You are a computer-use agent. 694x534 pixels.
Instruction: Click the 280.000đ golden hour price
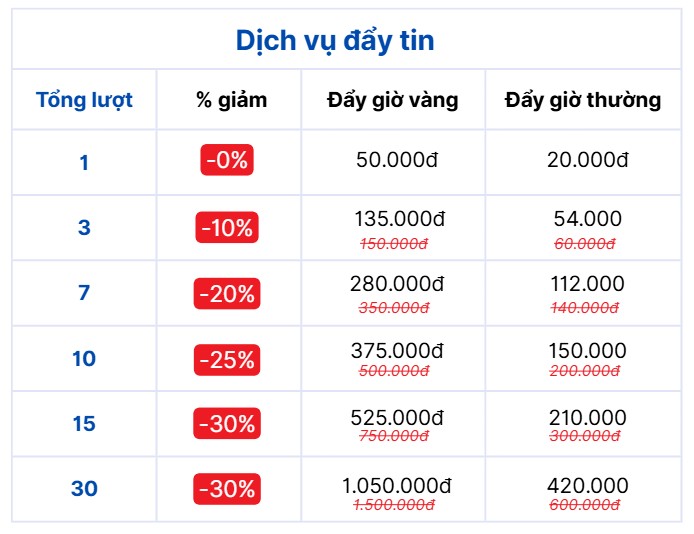tap(397, 284)
